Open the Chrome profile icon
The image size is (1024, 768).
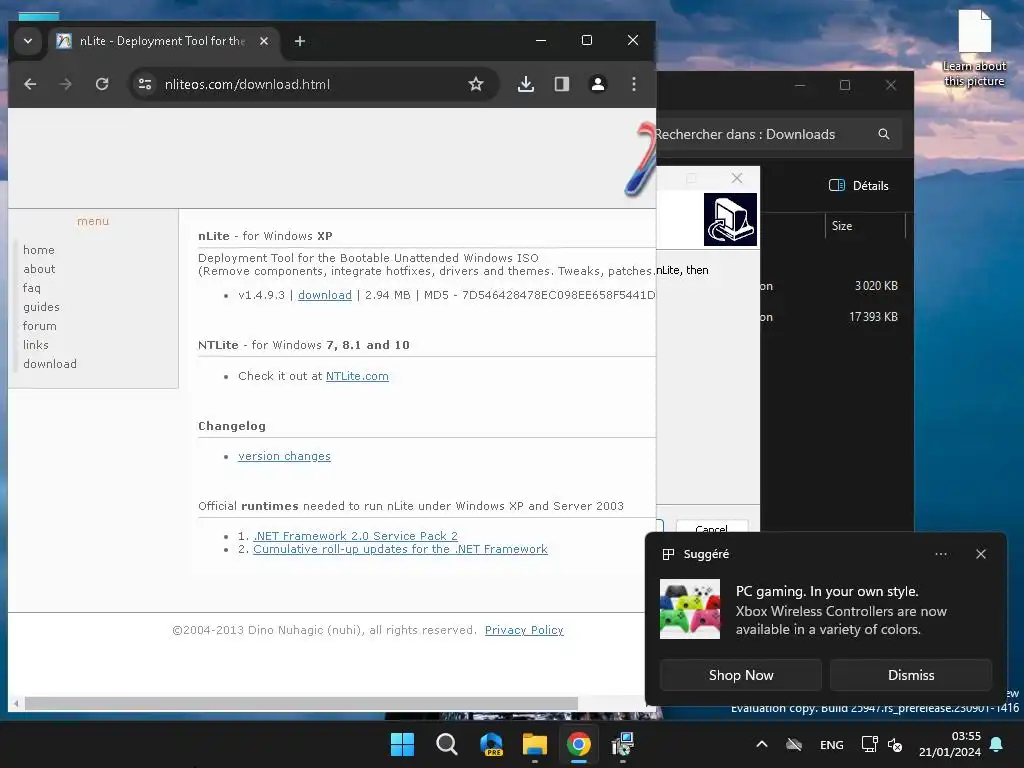pos(598,84)
